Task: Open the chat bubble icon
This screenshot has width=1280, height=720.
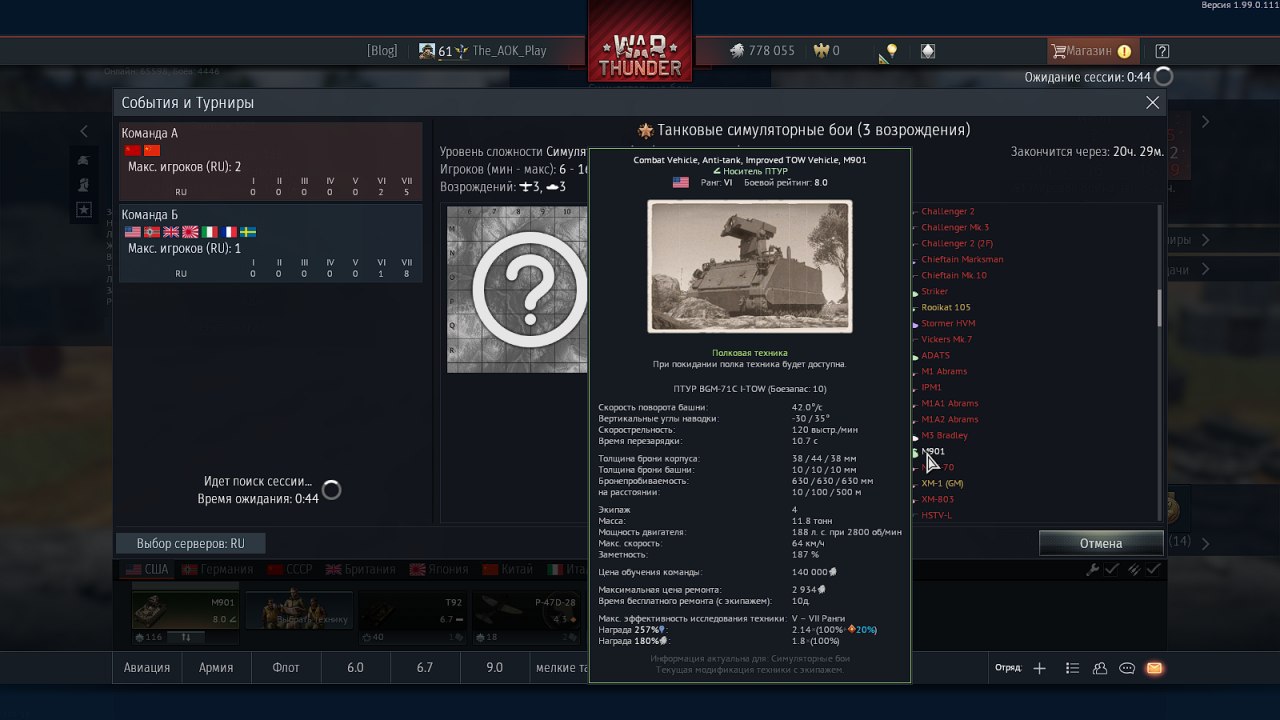Action: point(1127,668)
